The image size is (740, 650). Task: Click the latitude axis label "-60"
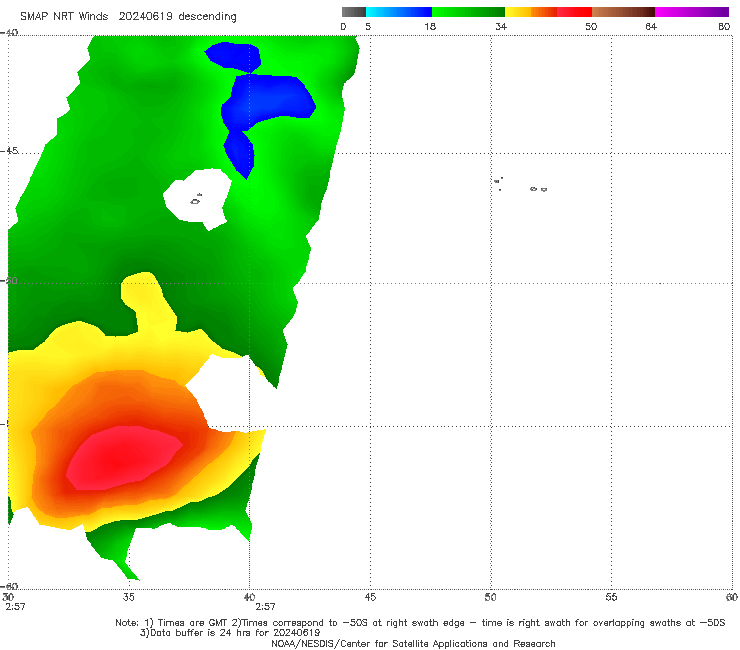click(10, 586)
